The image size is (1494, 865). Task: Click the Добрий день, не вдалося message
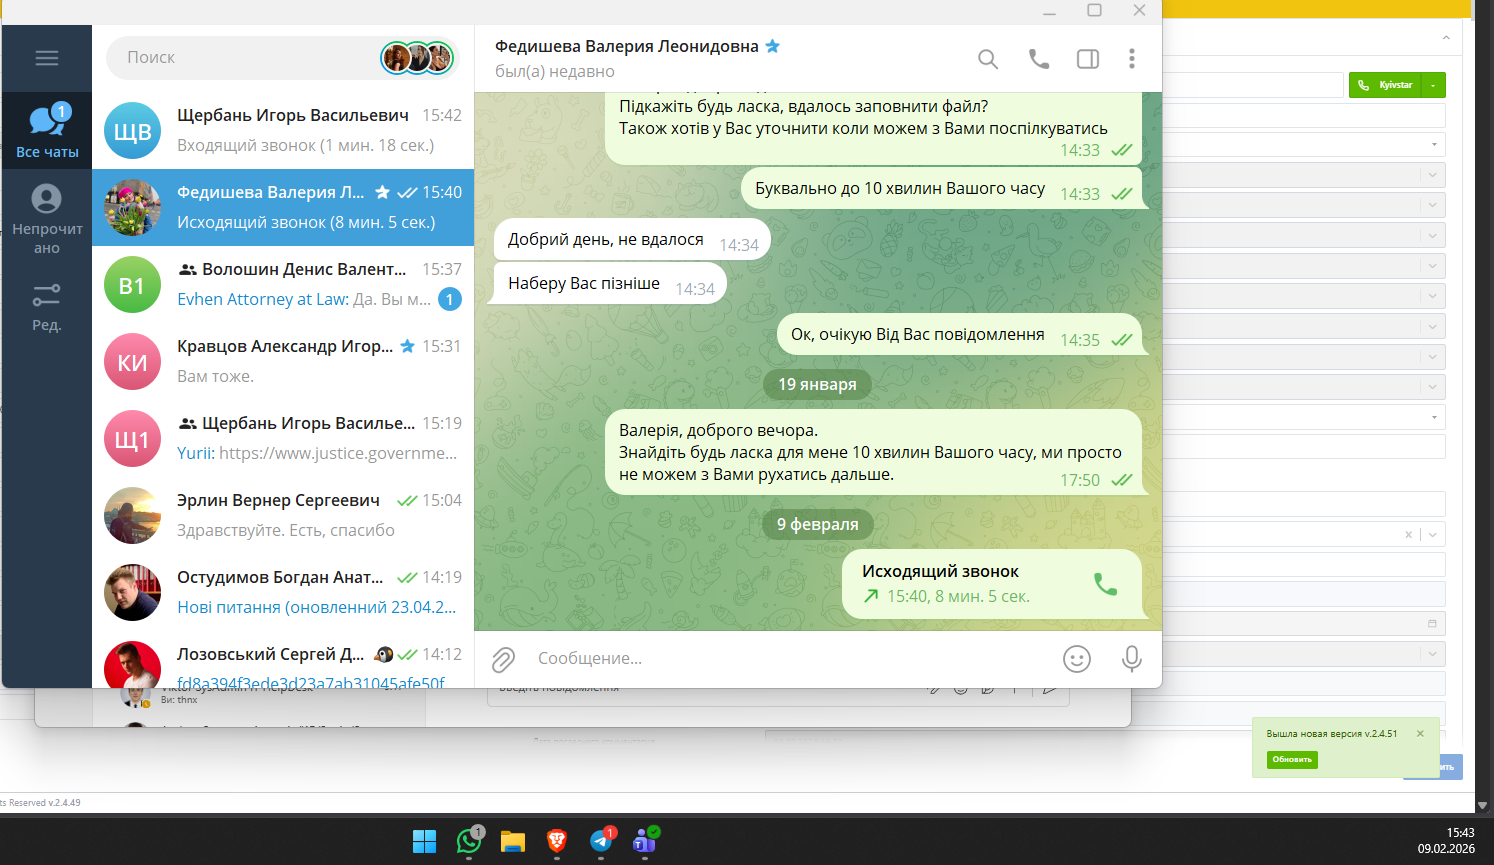click(x=632, y=240)
